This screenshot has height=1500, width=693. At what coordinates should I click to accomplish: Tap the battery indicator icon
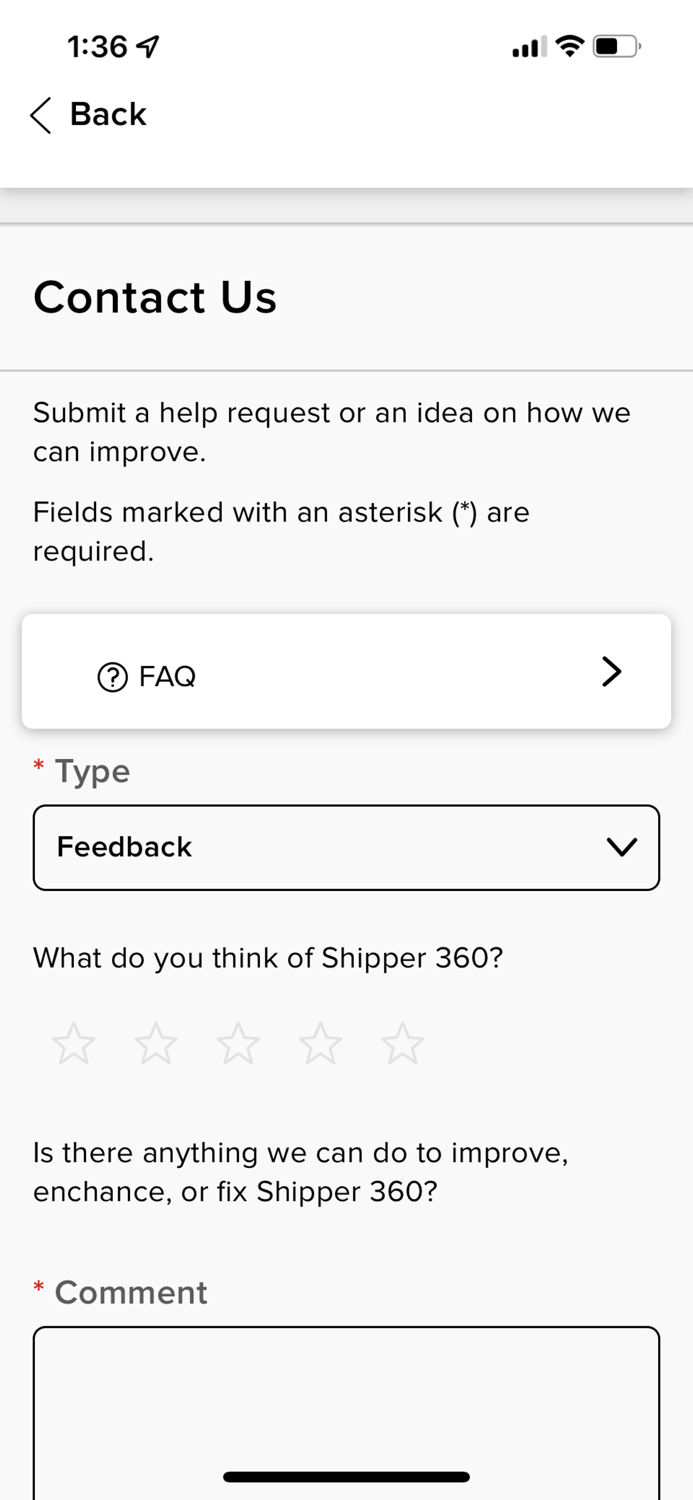pos(616,46)
